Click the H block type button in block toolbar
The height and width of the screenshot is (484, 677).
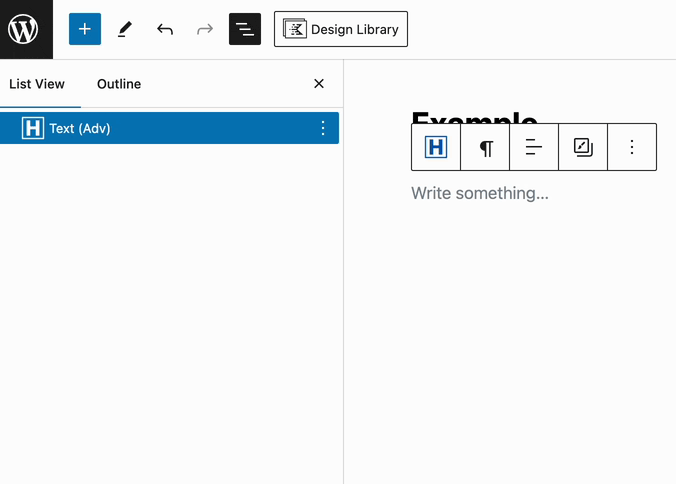click(x=436, y=147)
